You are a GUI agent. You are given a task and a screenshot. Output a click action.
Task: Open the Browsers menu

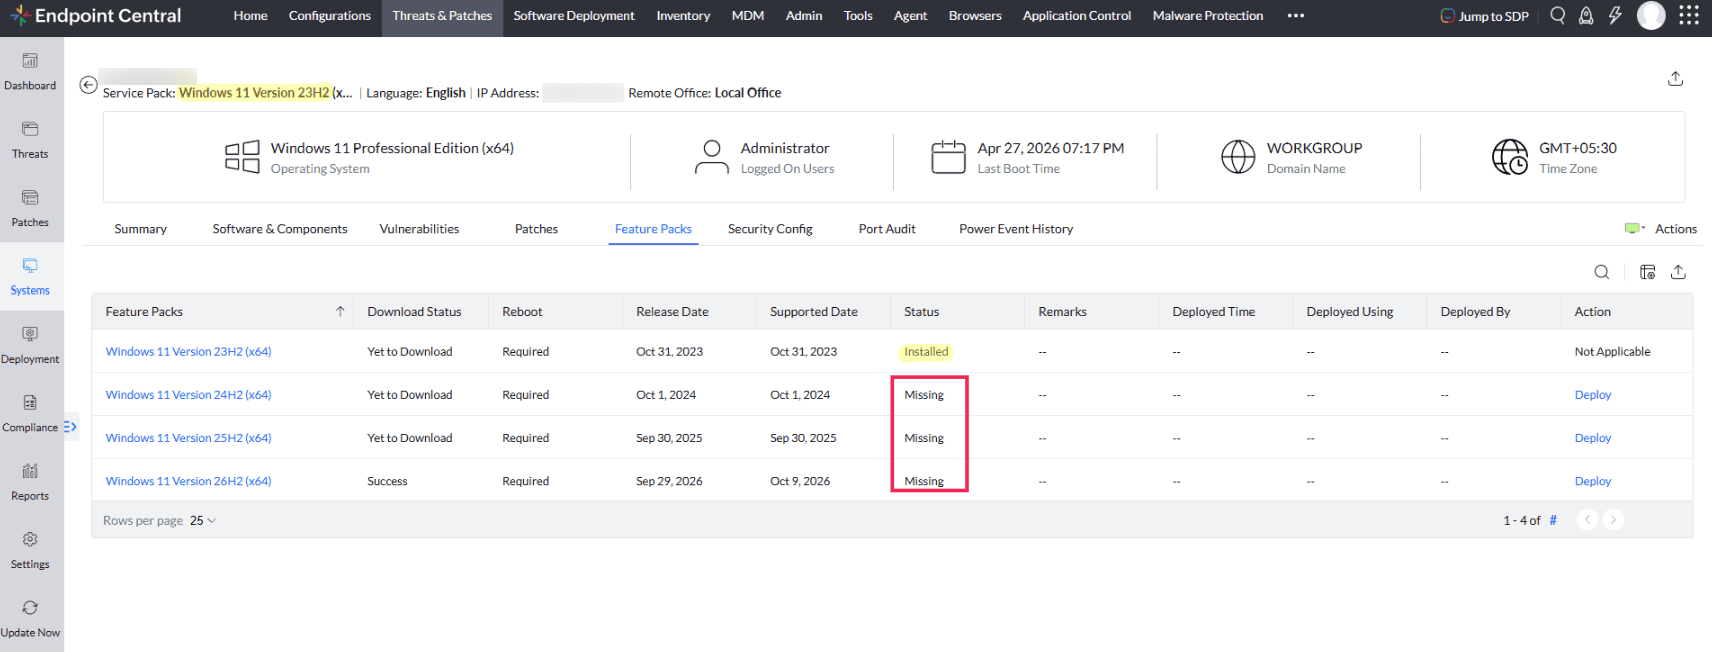click(975, 16)
